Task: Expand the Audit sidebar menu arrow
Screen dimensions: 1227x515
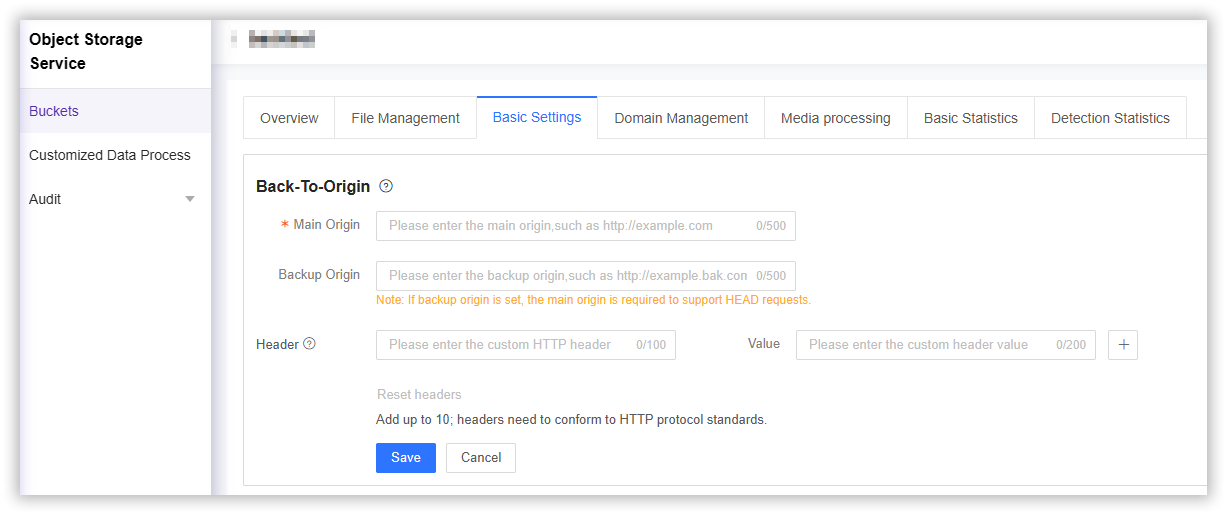Action: [x=190, y=200]
